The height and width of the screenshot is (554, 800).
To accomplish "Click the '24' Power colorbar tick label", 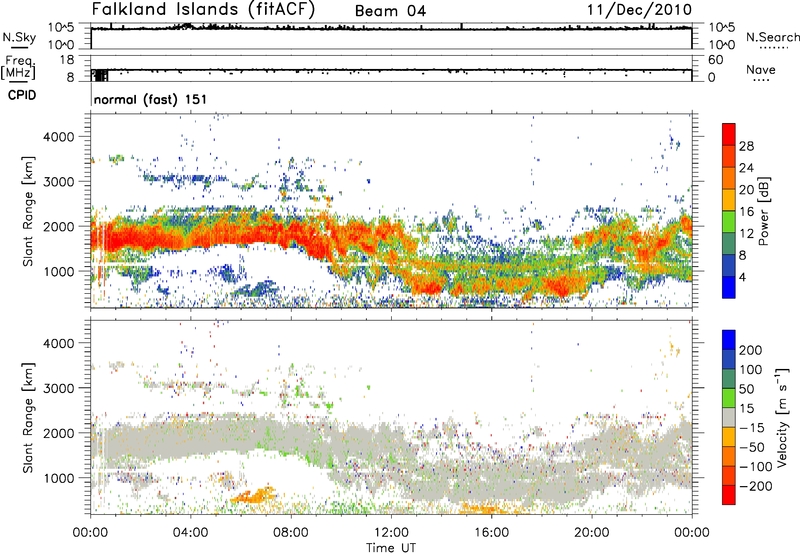I will (x=746, y=168).
